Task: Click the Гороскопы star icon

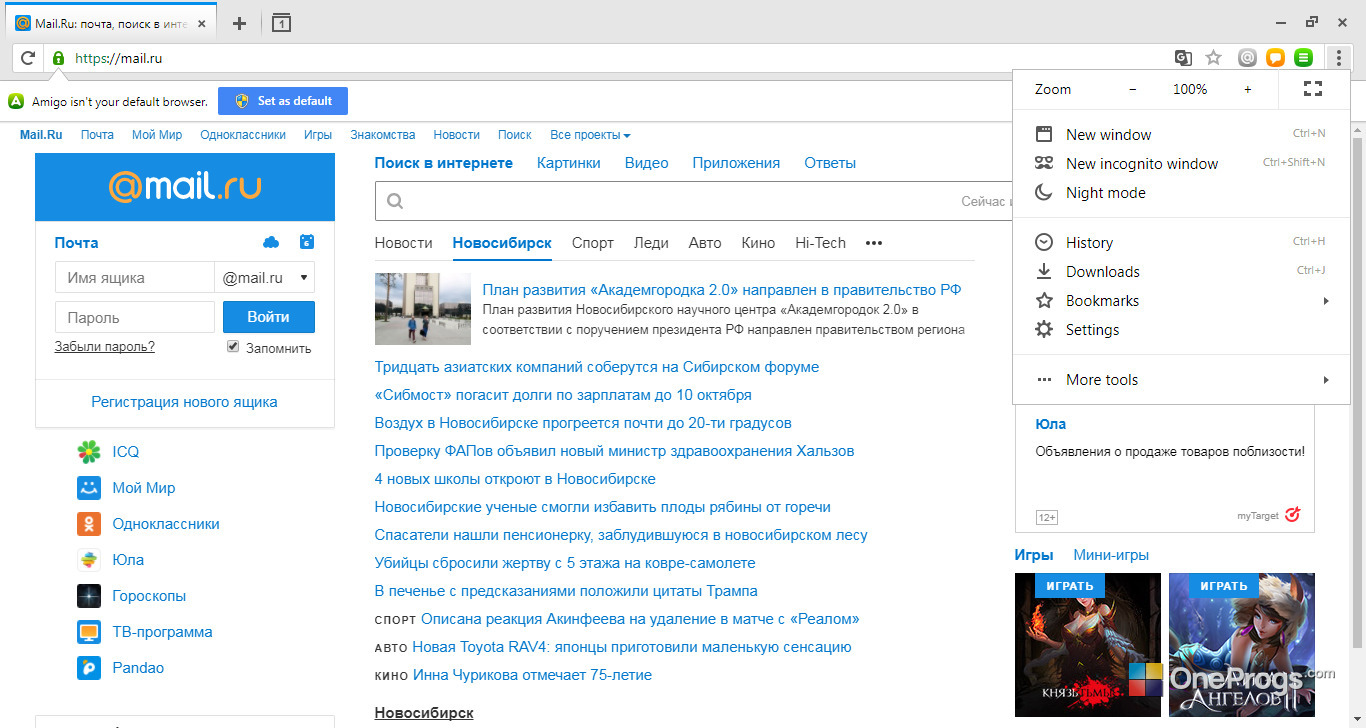Action: (x=89, y=596)
